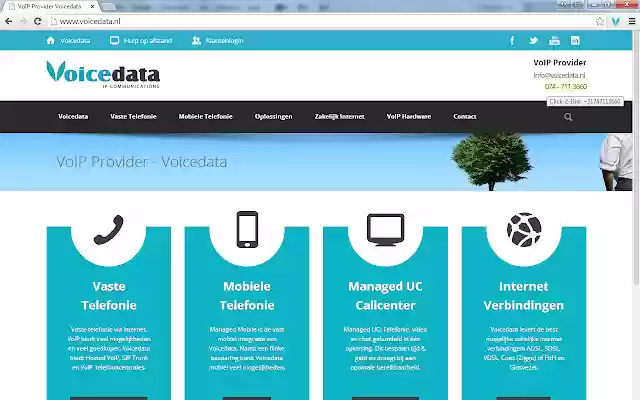Click the search magnifier in navigation bar
640x400 pixels.
pyautogui.click(x=568, y=117)
